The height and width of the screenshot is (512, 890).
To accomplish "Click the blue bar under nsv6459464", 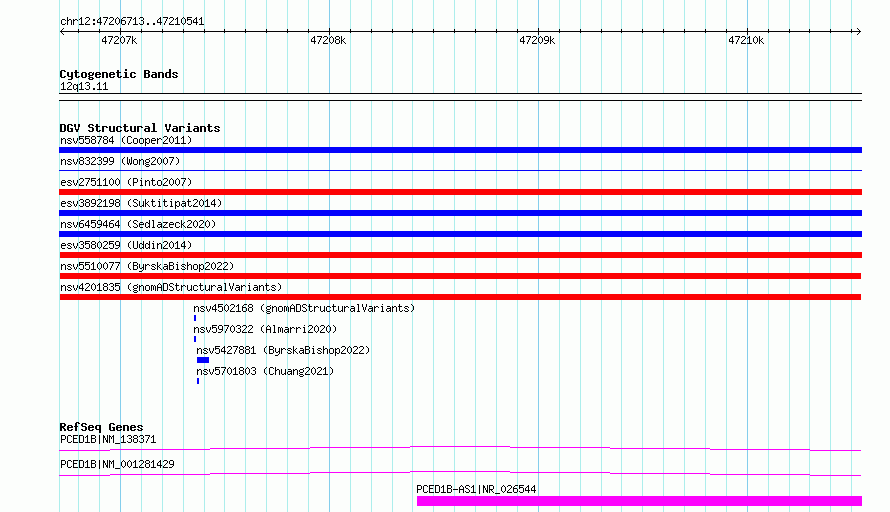I will click(460, 234).
